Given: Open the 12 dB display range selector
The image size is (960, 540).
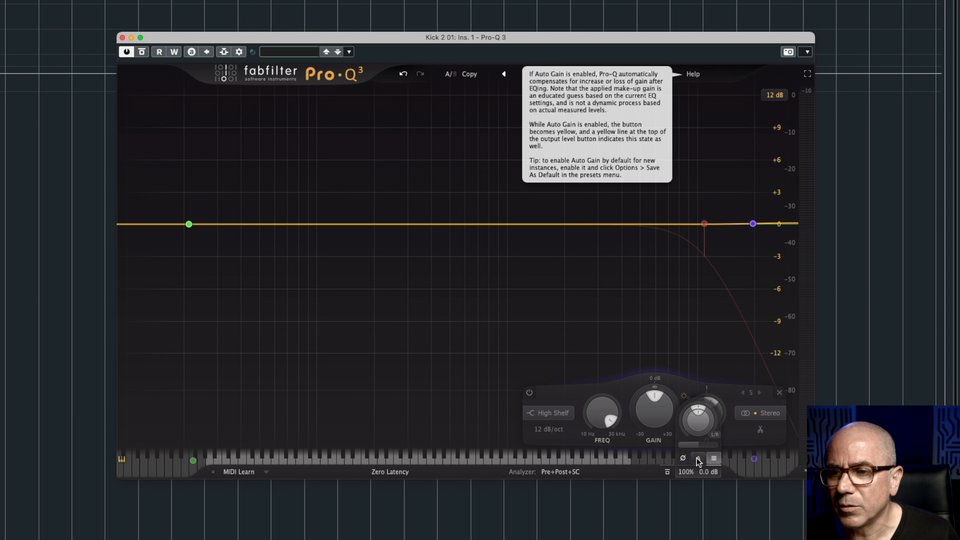Looking at the screenshot, I should (x=774, y=95).
